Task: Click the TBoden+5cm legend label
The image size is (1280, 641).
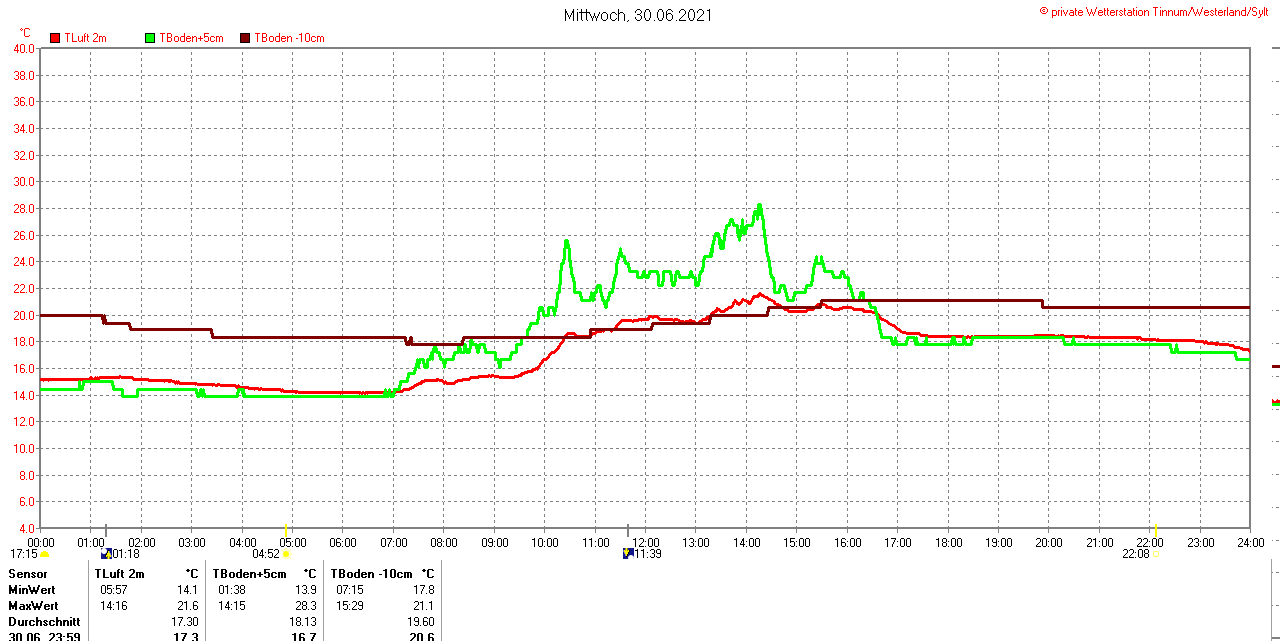Action: 191,38
